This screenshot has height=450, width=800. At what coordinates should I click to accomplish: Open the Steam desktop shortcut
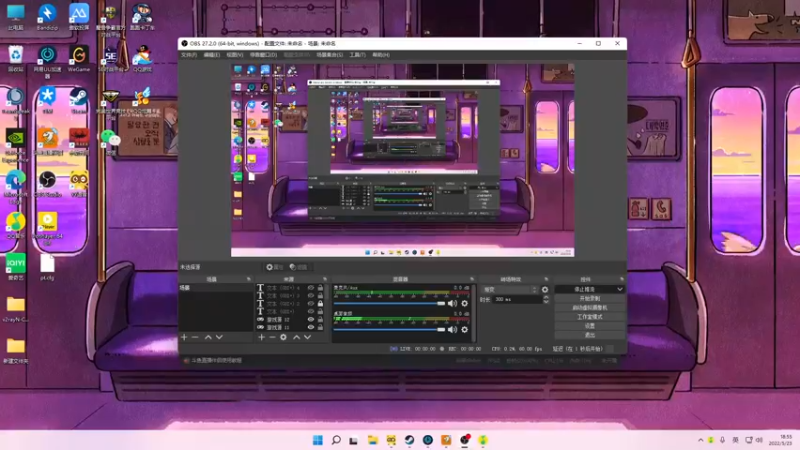79,101
